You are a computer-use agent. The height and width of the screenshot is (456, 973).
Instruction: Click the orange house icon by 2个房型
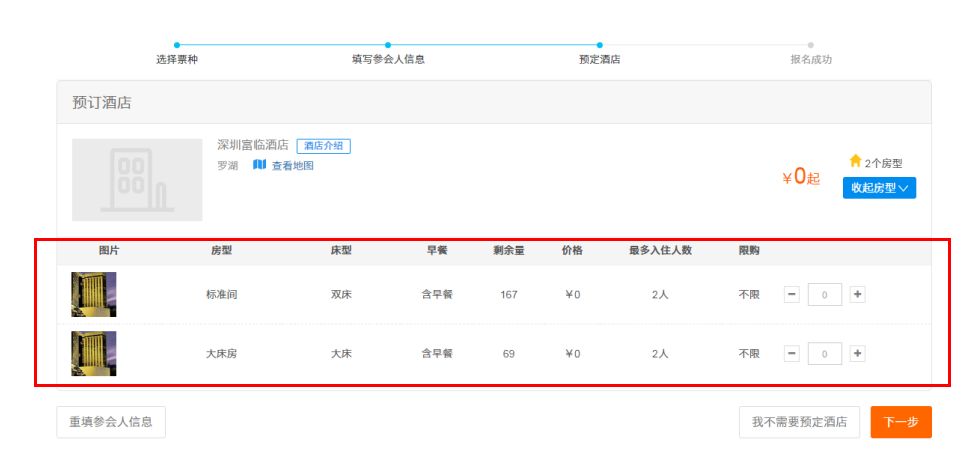point(855,161)
